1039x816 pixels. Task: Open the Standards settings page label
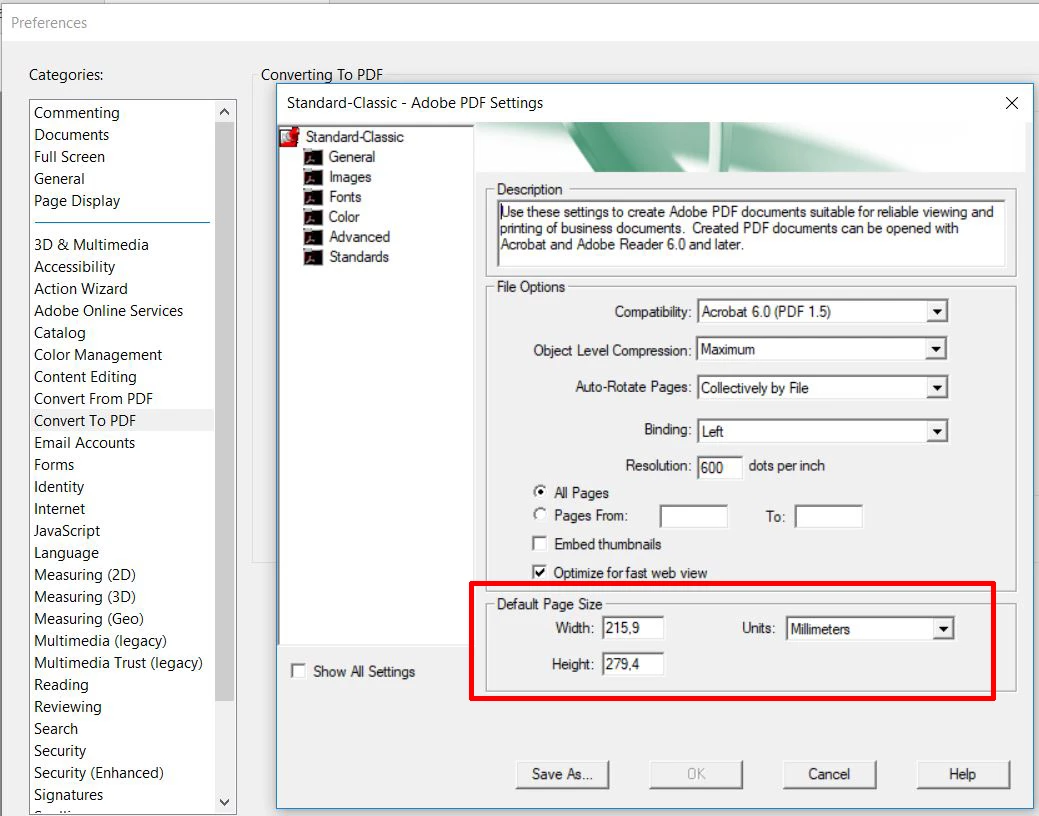tap(358, 257)
